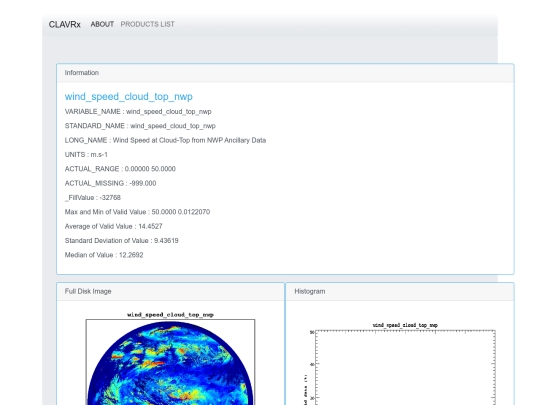
Task: Click the Full Disk Image panel header
Action: pyautogui.click(x=170, y=291)
